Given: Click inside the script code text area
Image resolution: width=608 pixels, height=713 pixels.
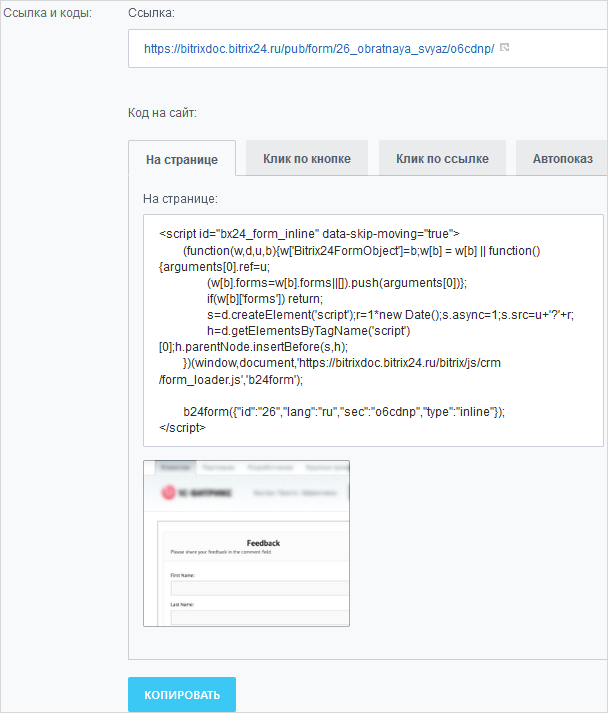Looking at the screenshot, I should tap(373, 331).
